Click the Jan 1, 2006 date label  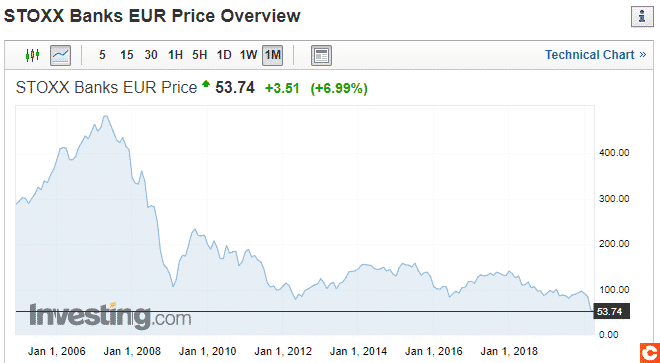tap(57, 351)
